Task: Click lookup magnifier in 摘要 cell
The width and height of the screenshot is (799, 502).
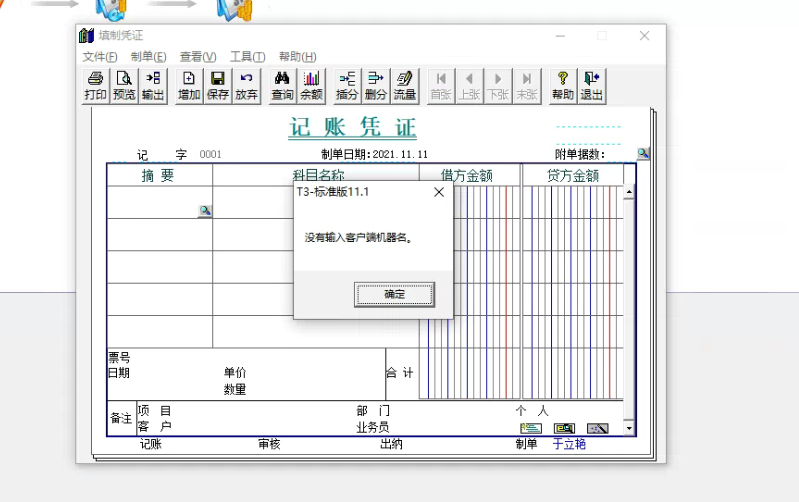Action: pos(205,210)
